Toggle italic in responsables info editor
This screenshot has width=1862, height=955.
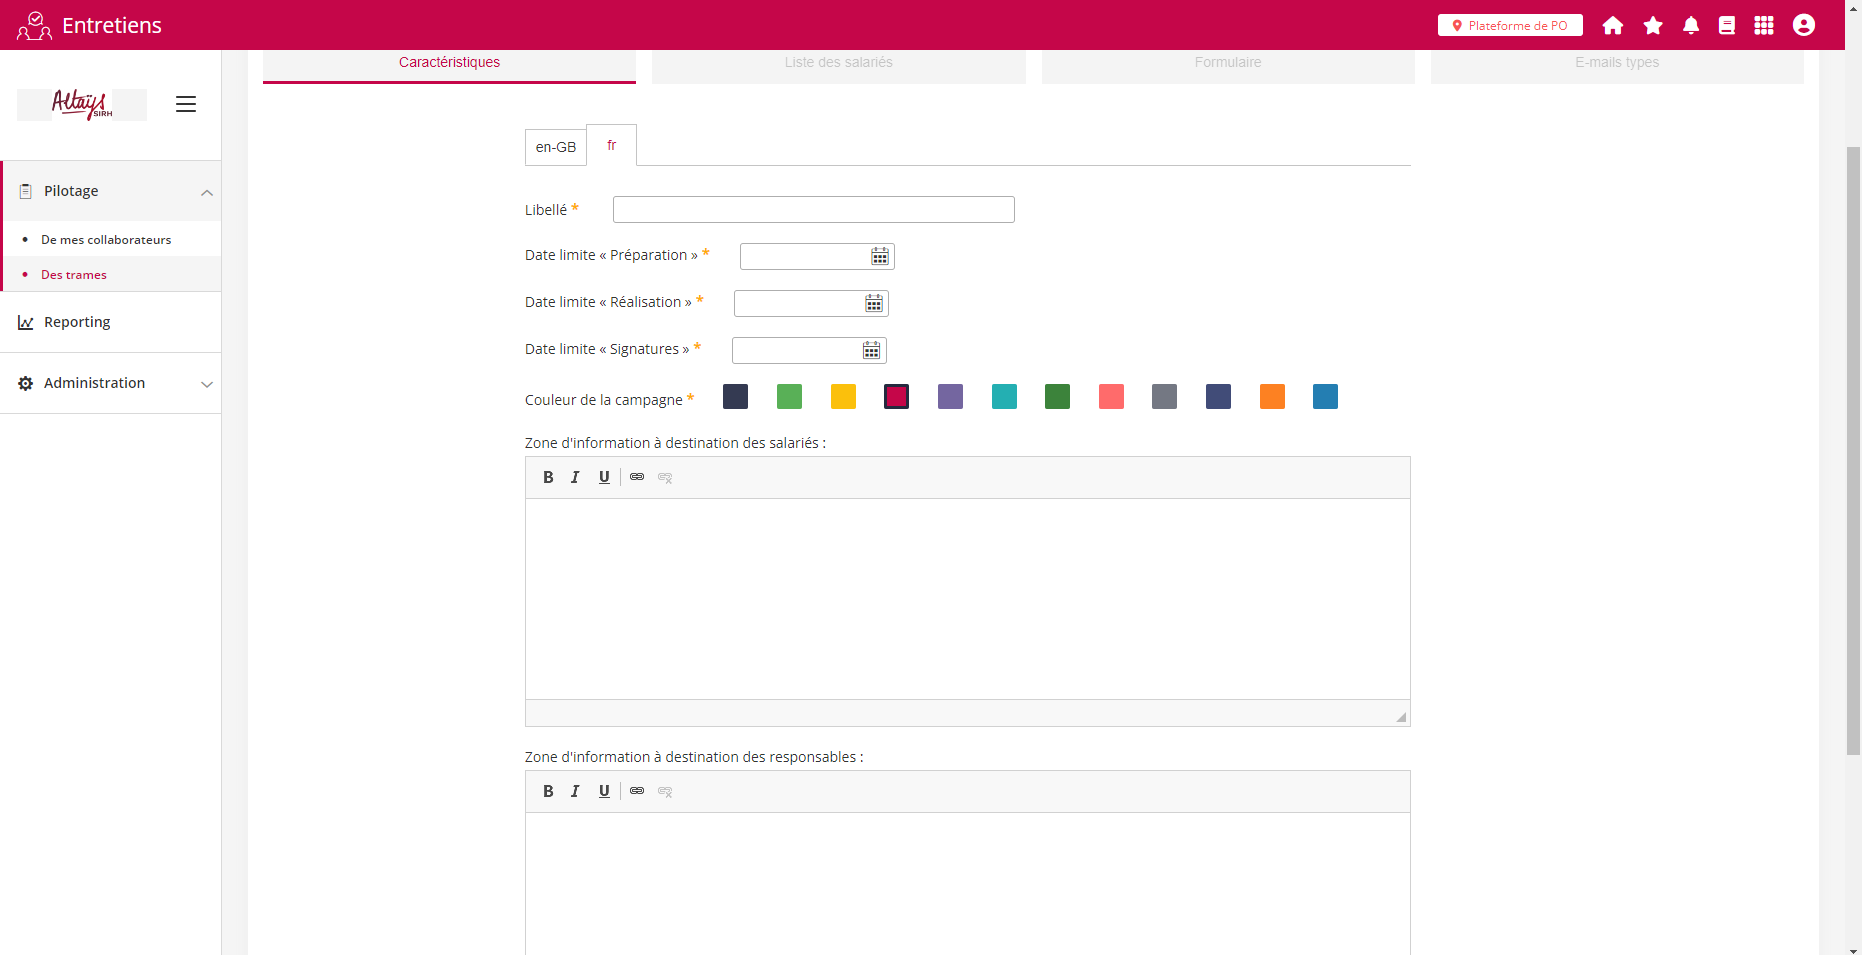[575, 792]
